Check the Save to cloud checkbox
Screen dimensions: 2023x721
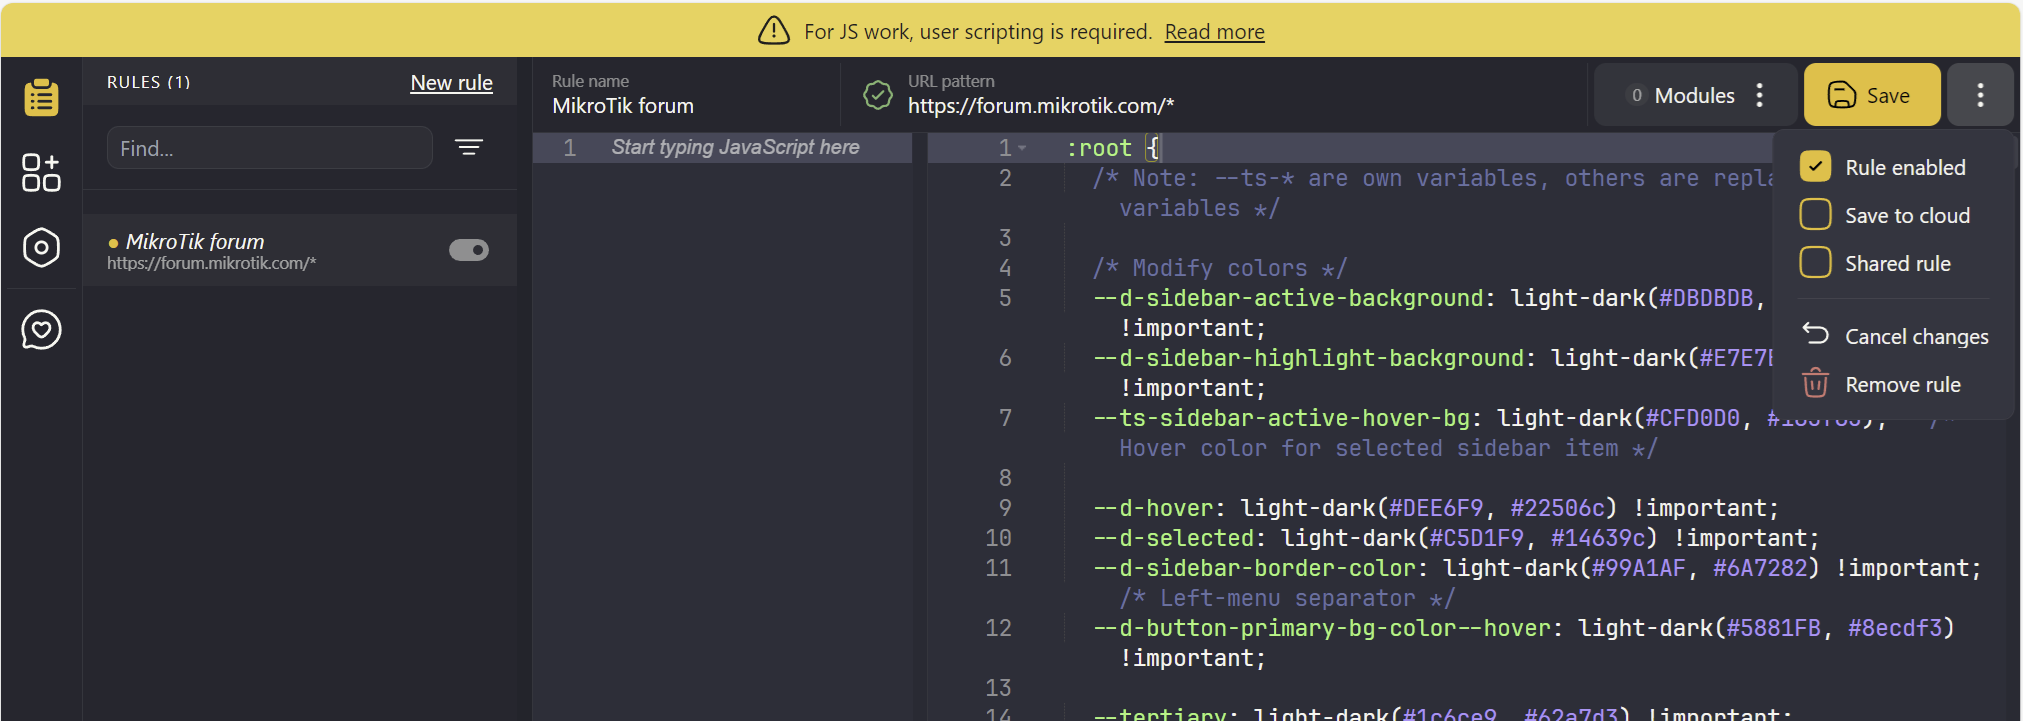1815,215
